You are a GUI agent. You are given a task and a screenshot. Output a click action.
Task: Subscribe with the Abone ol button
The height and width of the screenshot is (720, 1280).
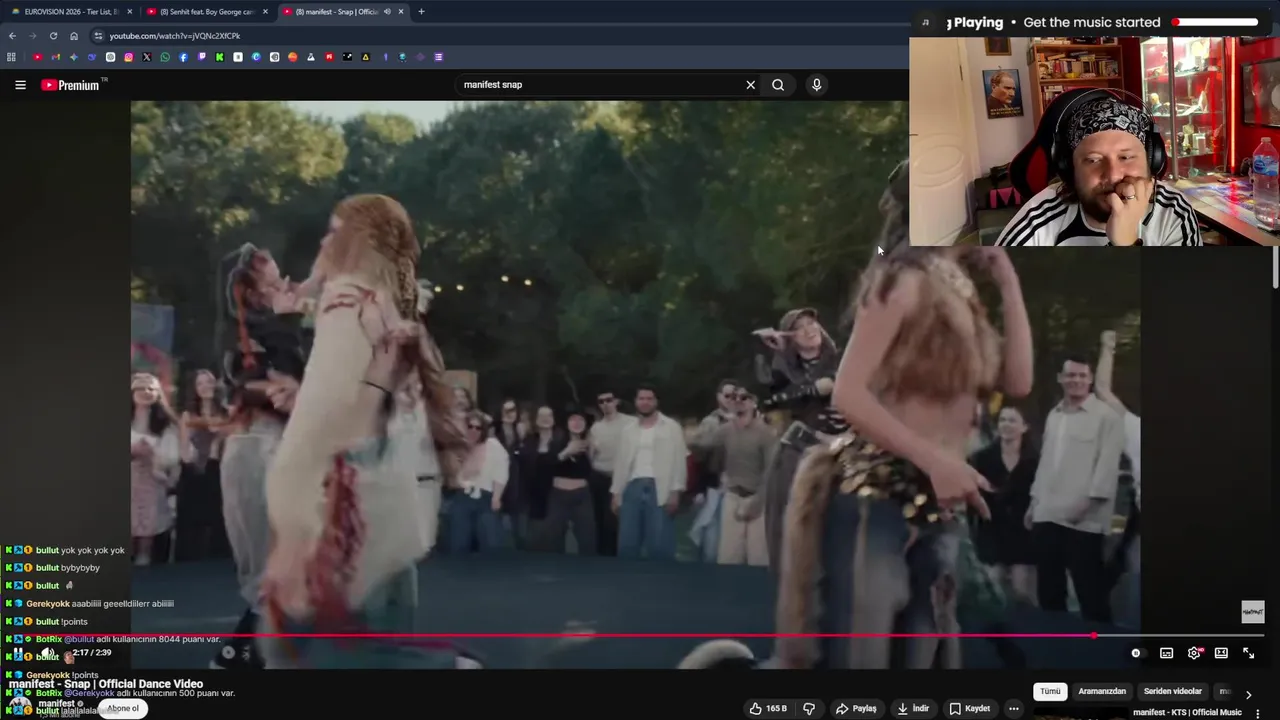coord(123,708)
